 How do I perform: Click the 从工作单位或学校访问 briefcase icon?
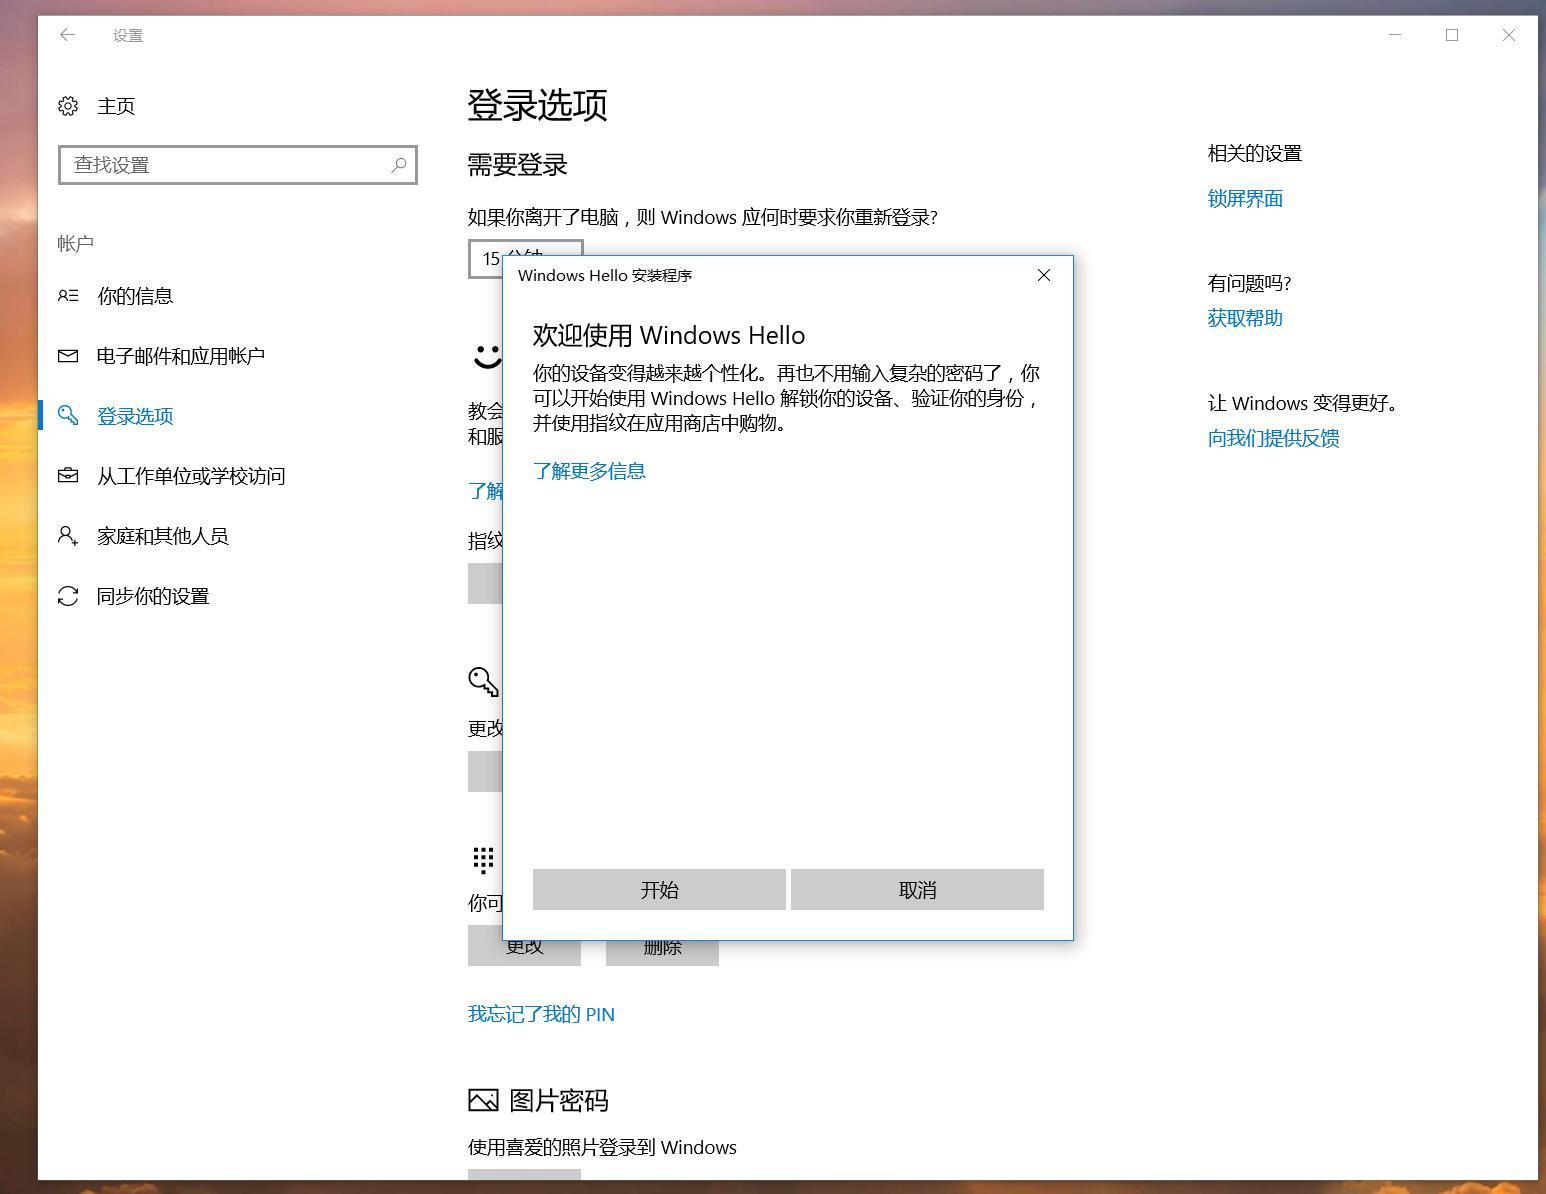click(x=68, y=476)
